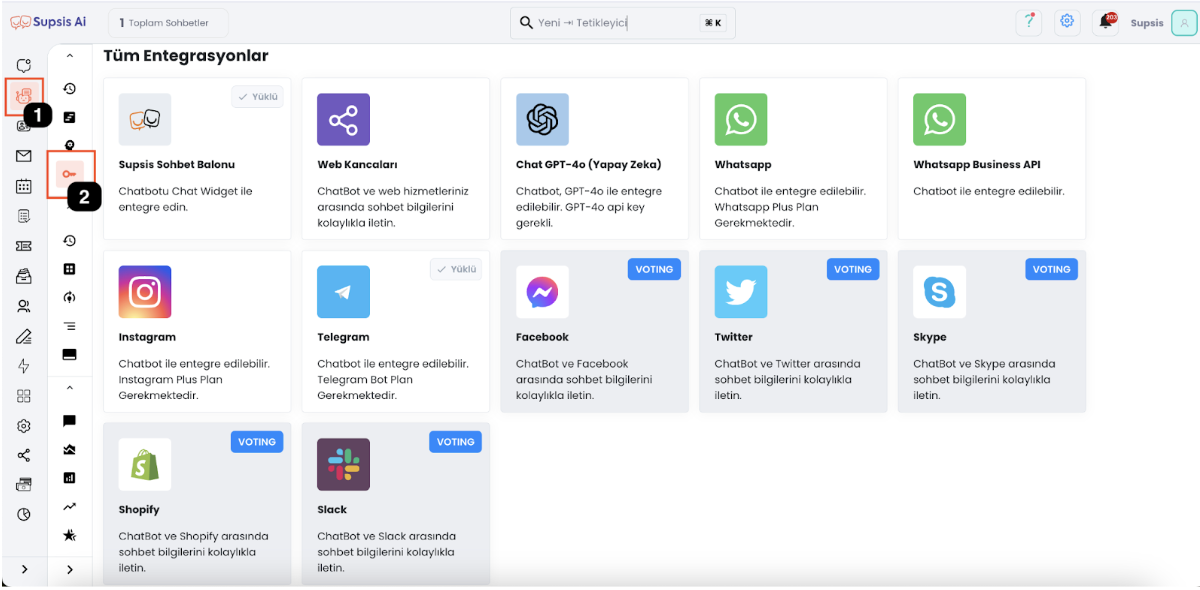Viewport: 1200px width, 590px height.
Task: Click the Tüm Entegrasyonlar heading
Action: coord(186,56)
